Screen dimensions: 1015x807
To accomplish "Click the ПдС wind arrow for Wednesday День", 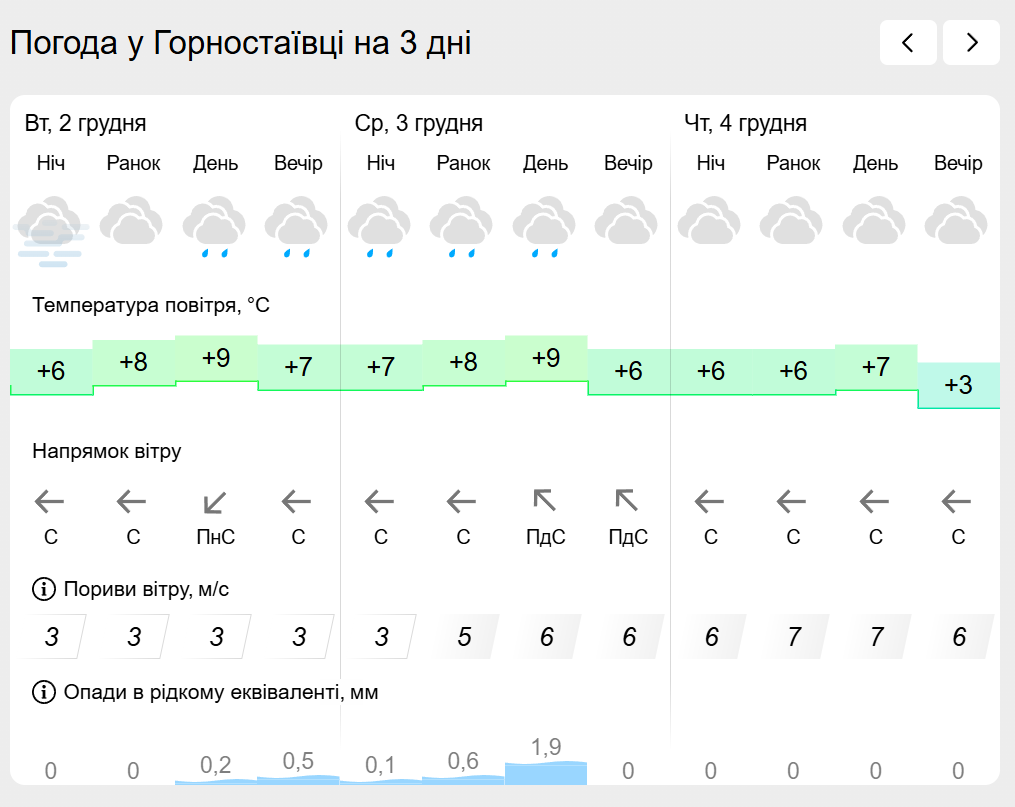I will click(545, 500).
